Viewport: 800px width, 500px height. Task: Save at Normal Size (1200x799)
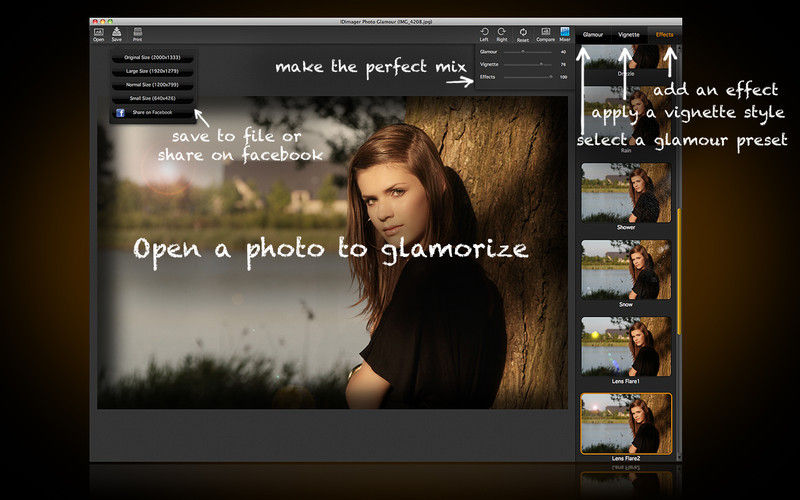[152, 85]
